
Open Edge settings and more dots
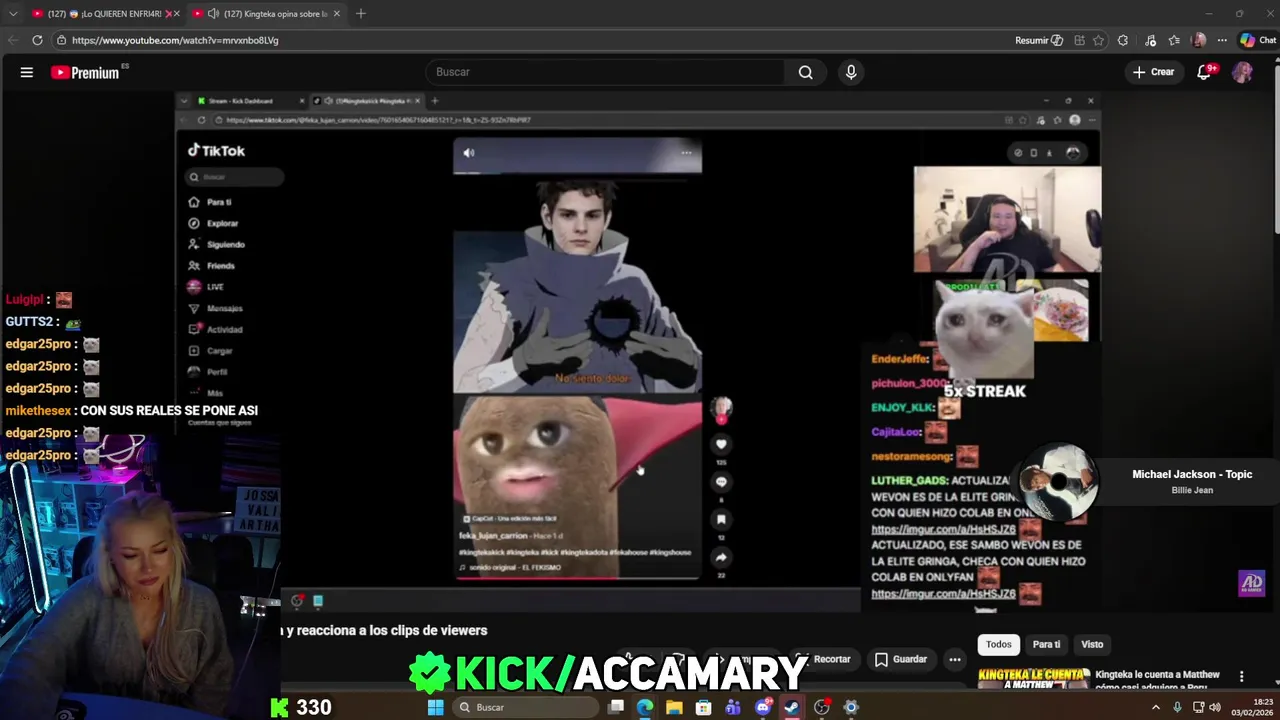pyautogui.click(x=1223, y=40)
